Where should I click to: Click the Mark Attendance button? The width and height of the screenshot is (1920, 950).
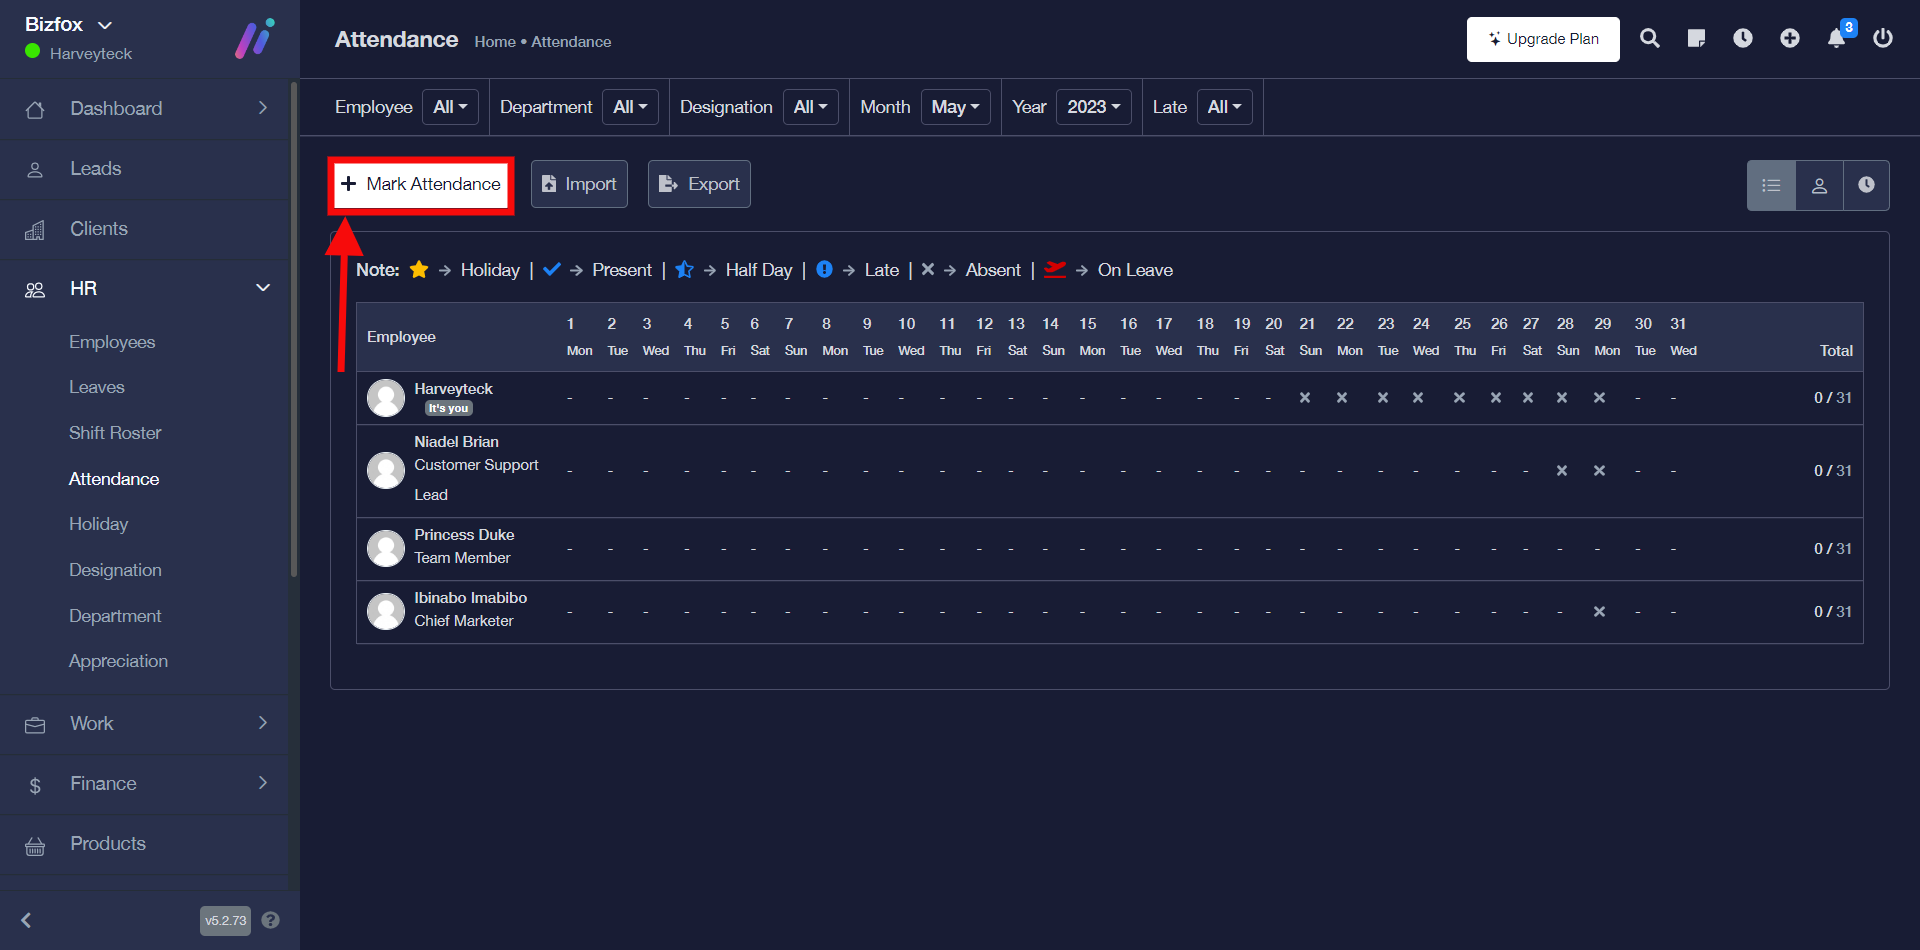[x=421, y=184]
